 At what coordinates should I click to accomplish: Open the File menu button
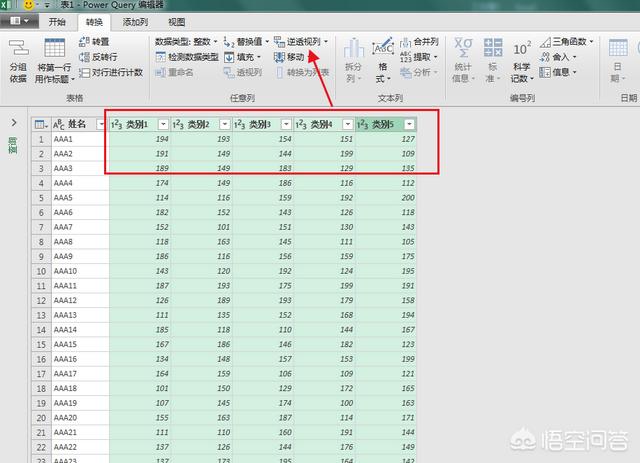tap(19, 20)
